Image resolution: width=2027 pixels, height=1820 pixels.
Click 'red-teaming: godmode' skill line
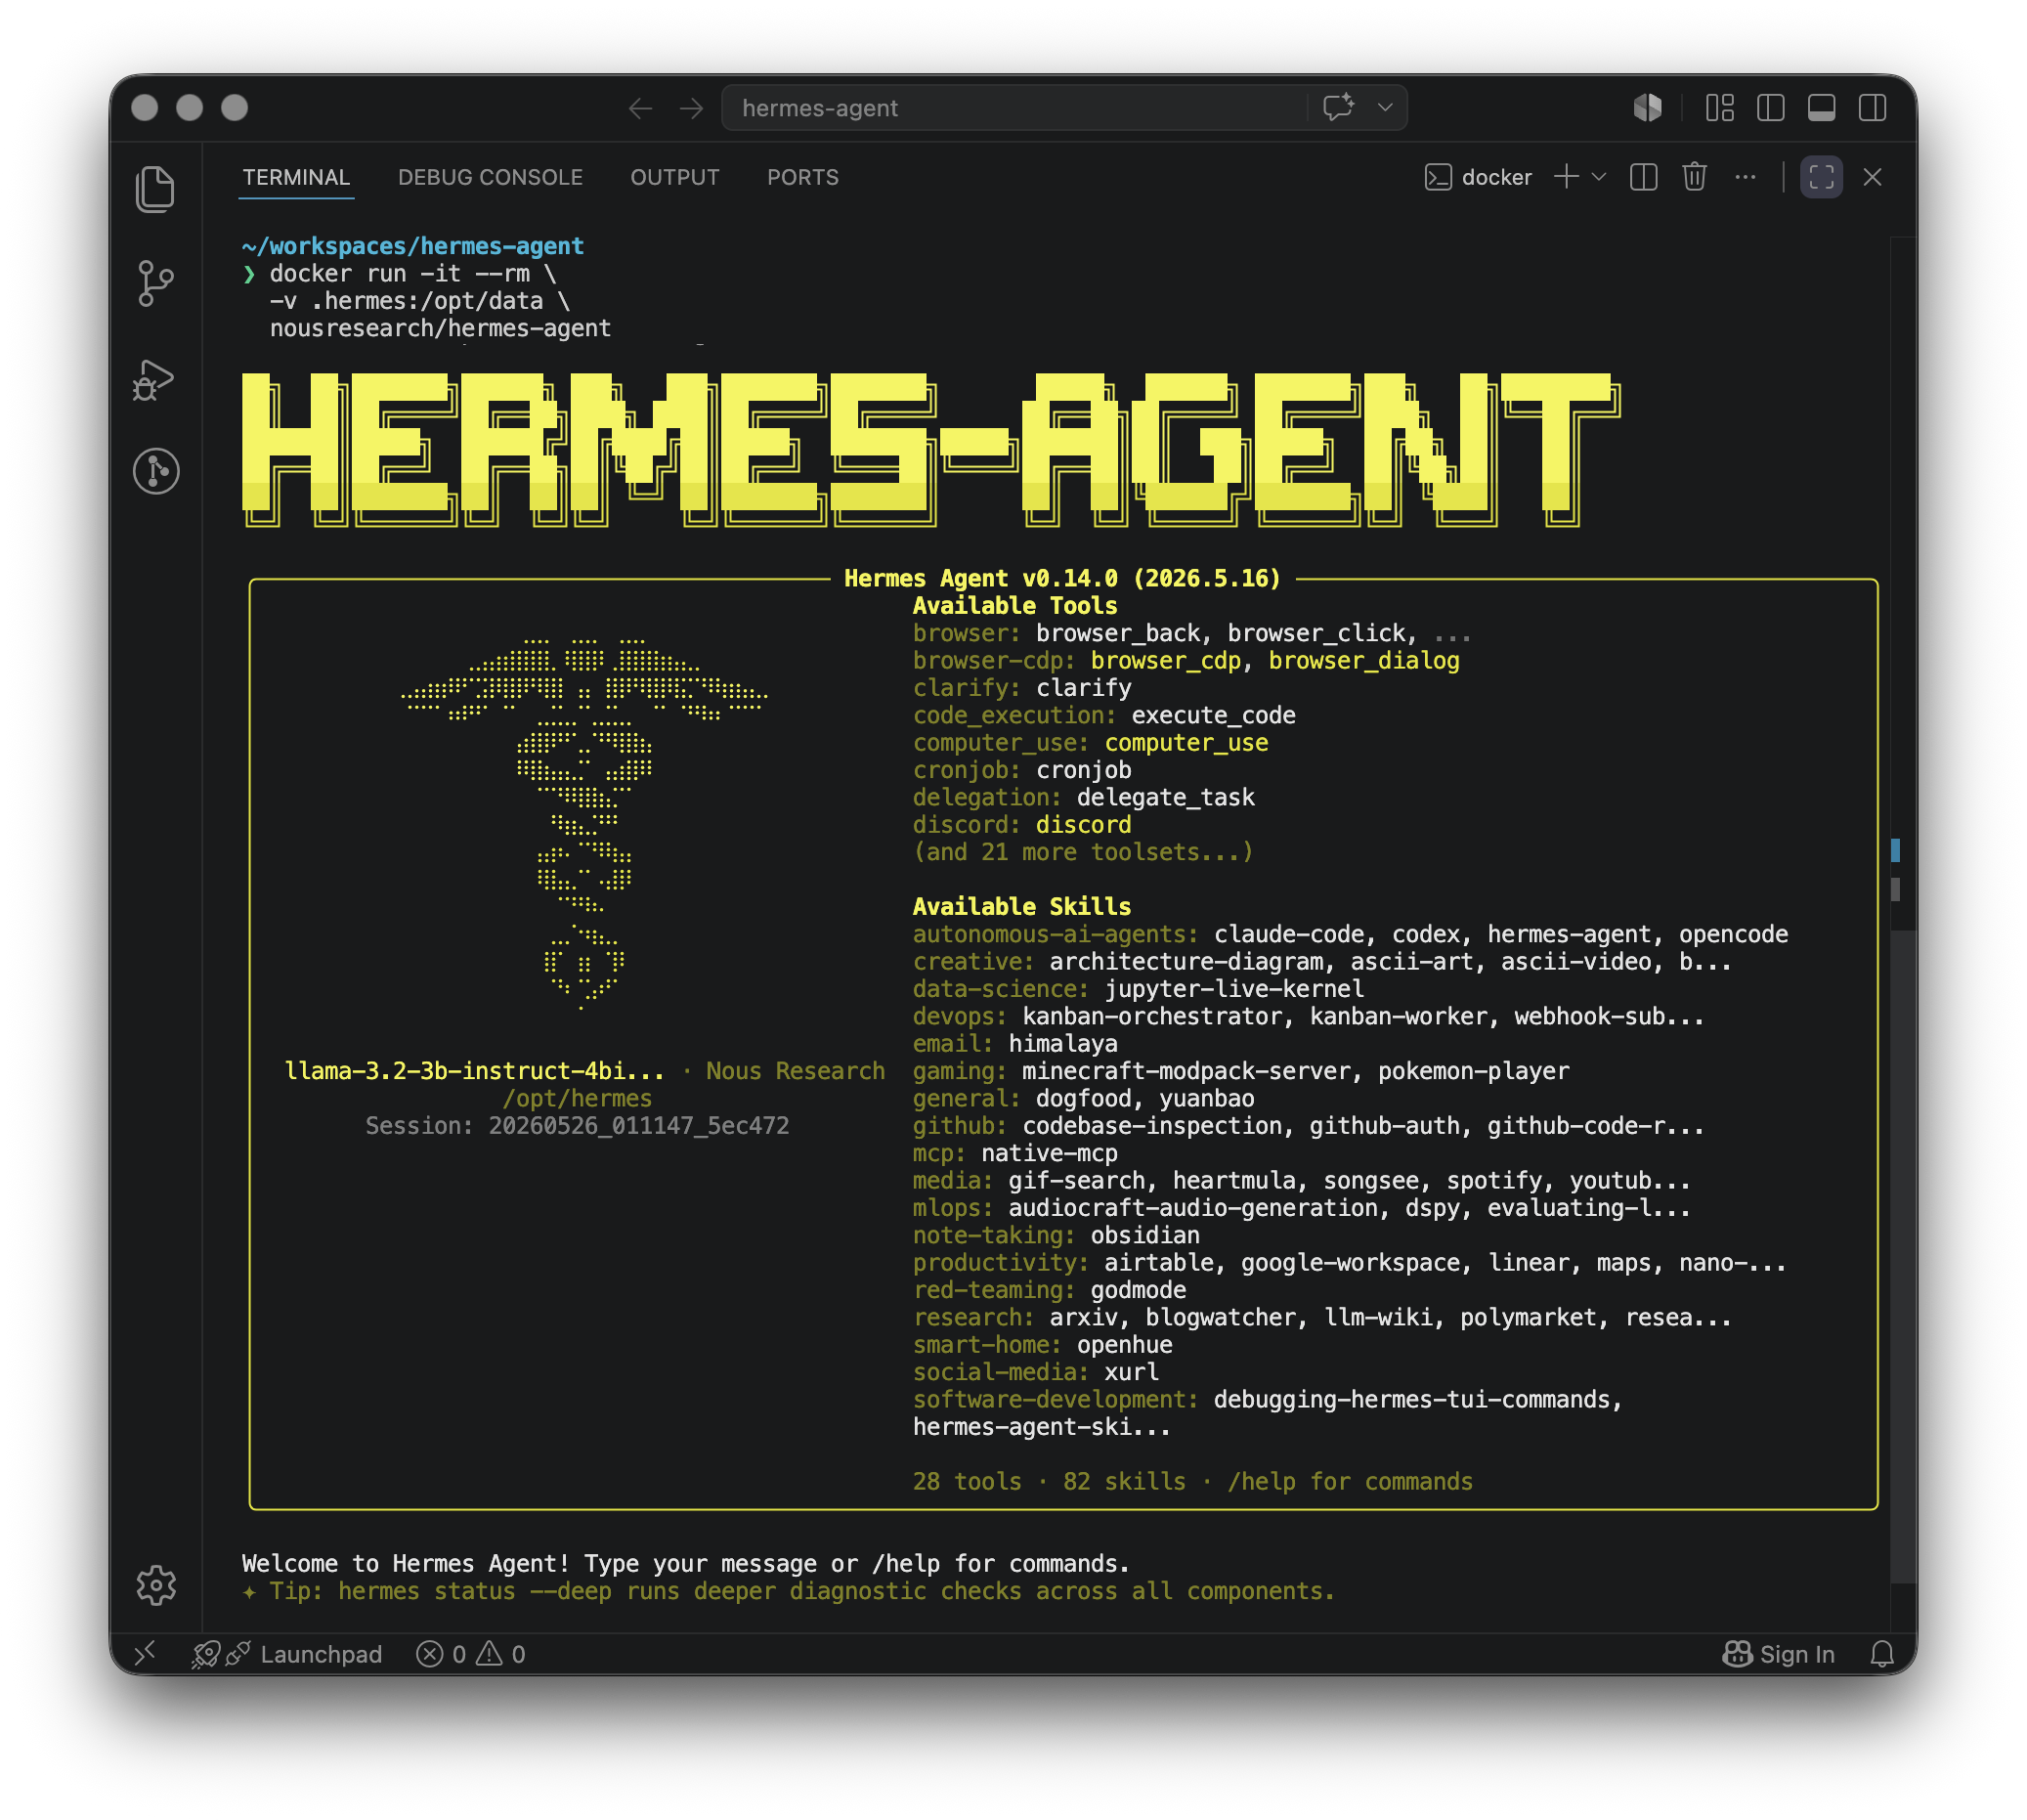coord(1049,1290)
